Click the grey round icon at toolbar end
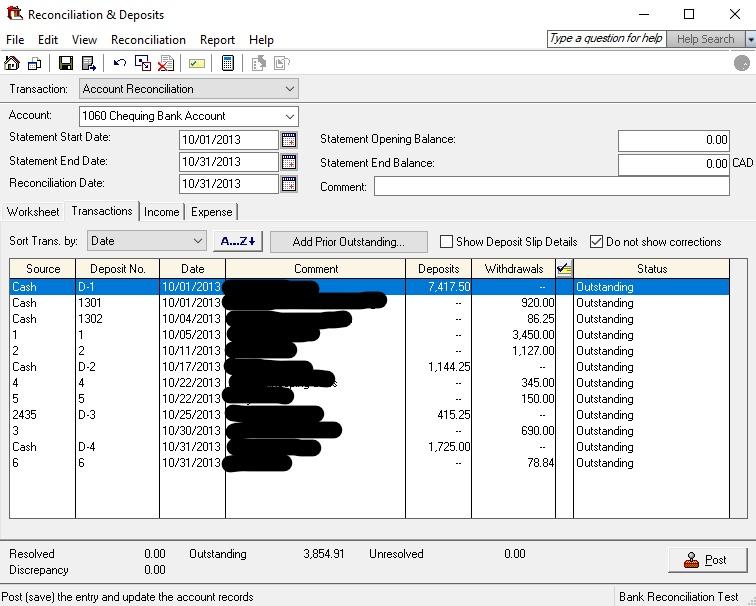 click(x=742, y=63)
